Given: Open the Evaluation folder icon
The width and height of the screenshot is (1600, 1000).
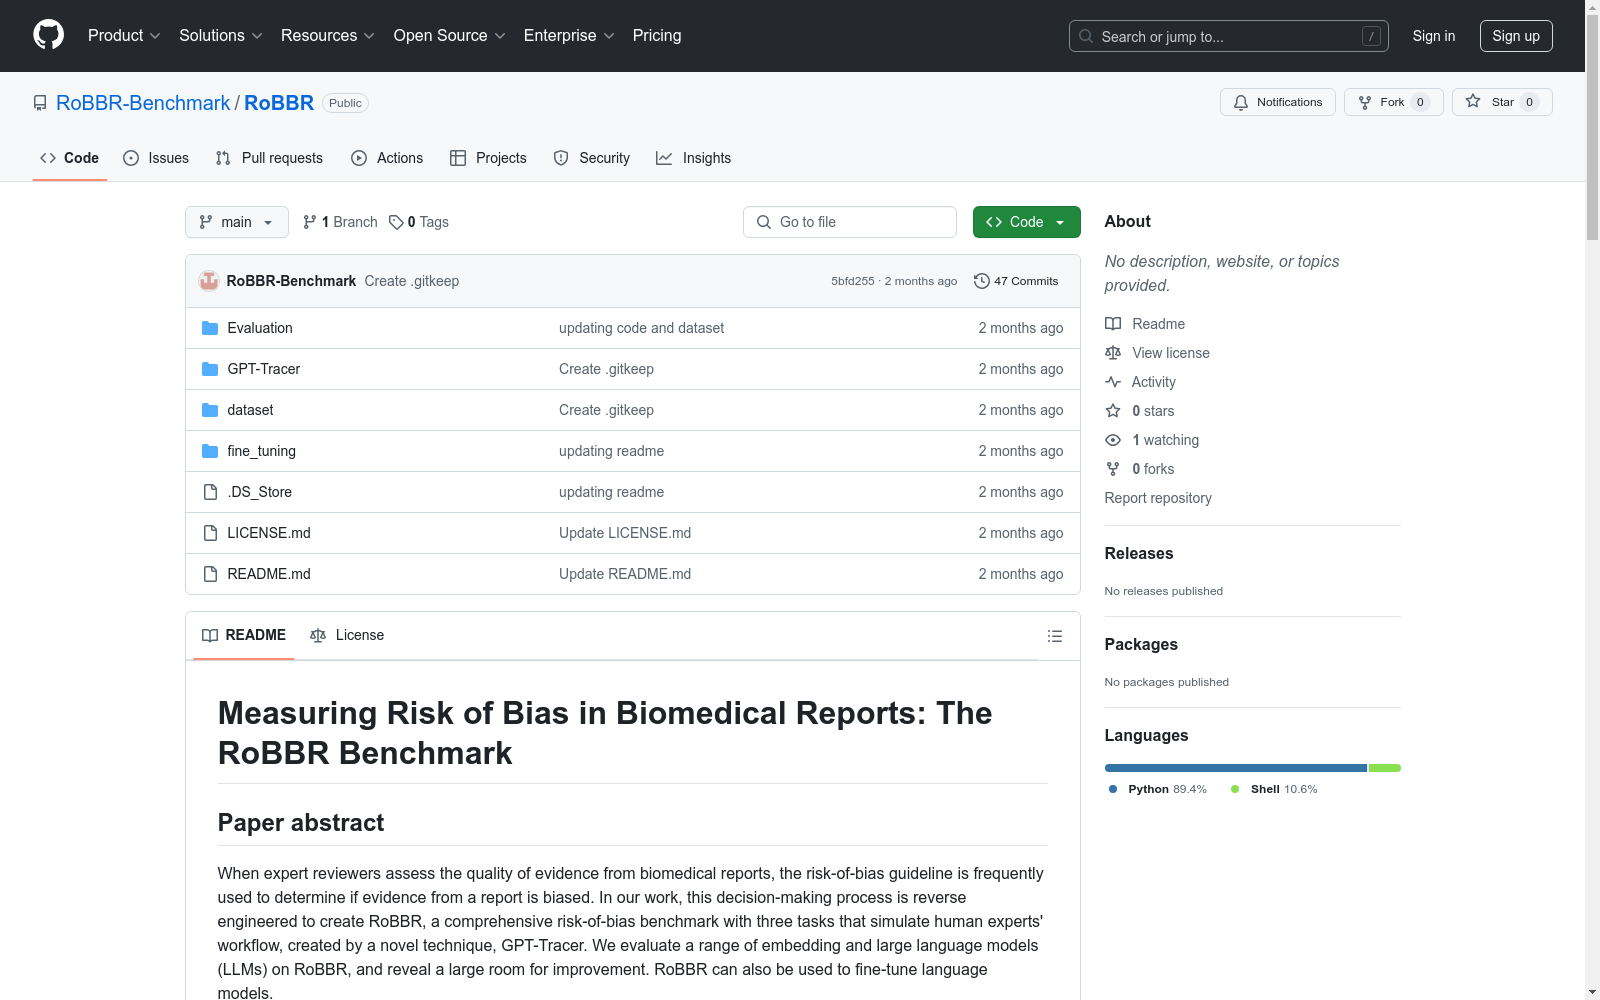Looking at the screenshot, I should click(210, 328).
